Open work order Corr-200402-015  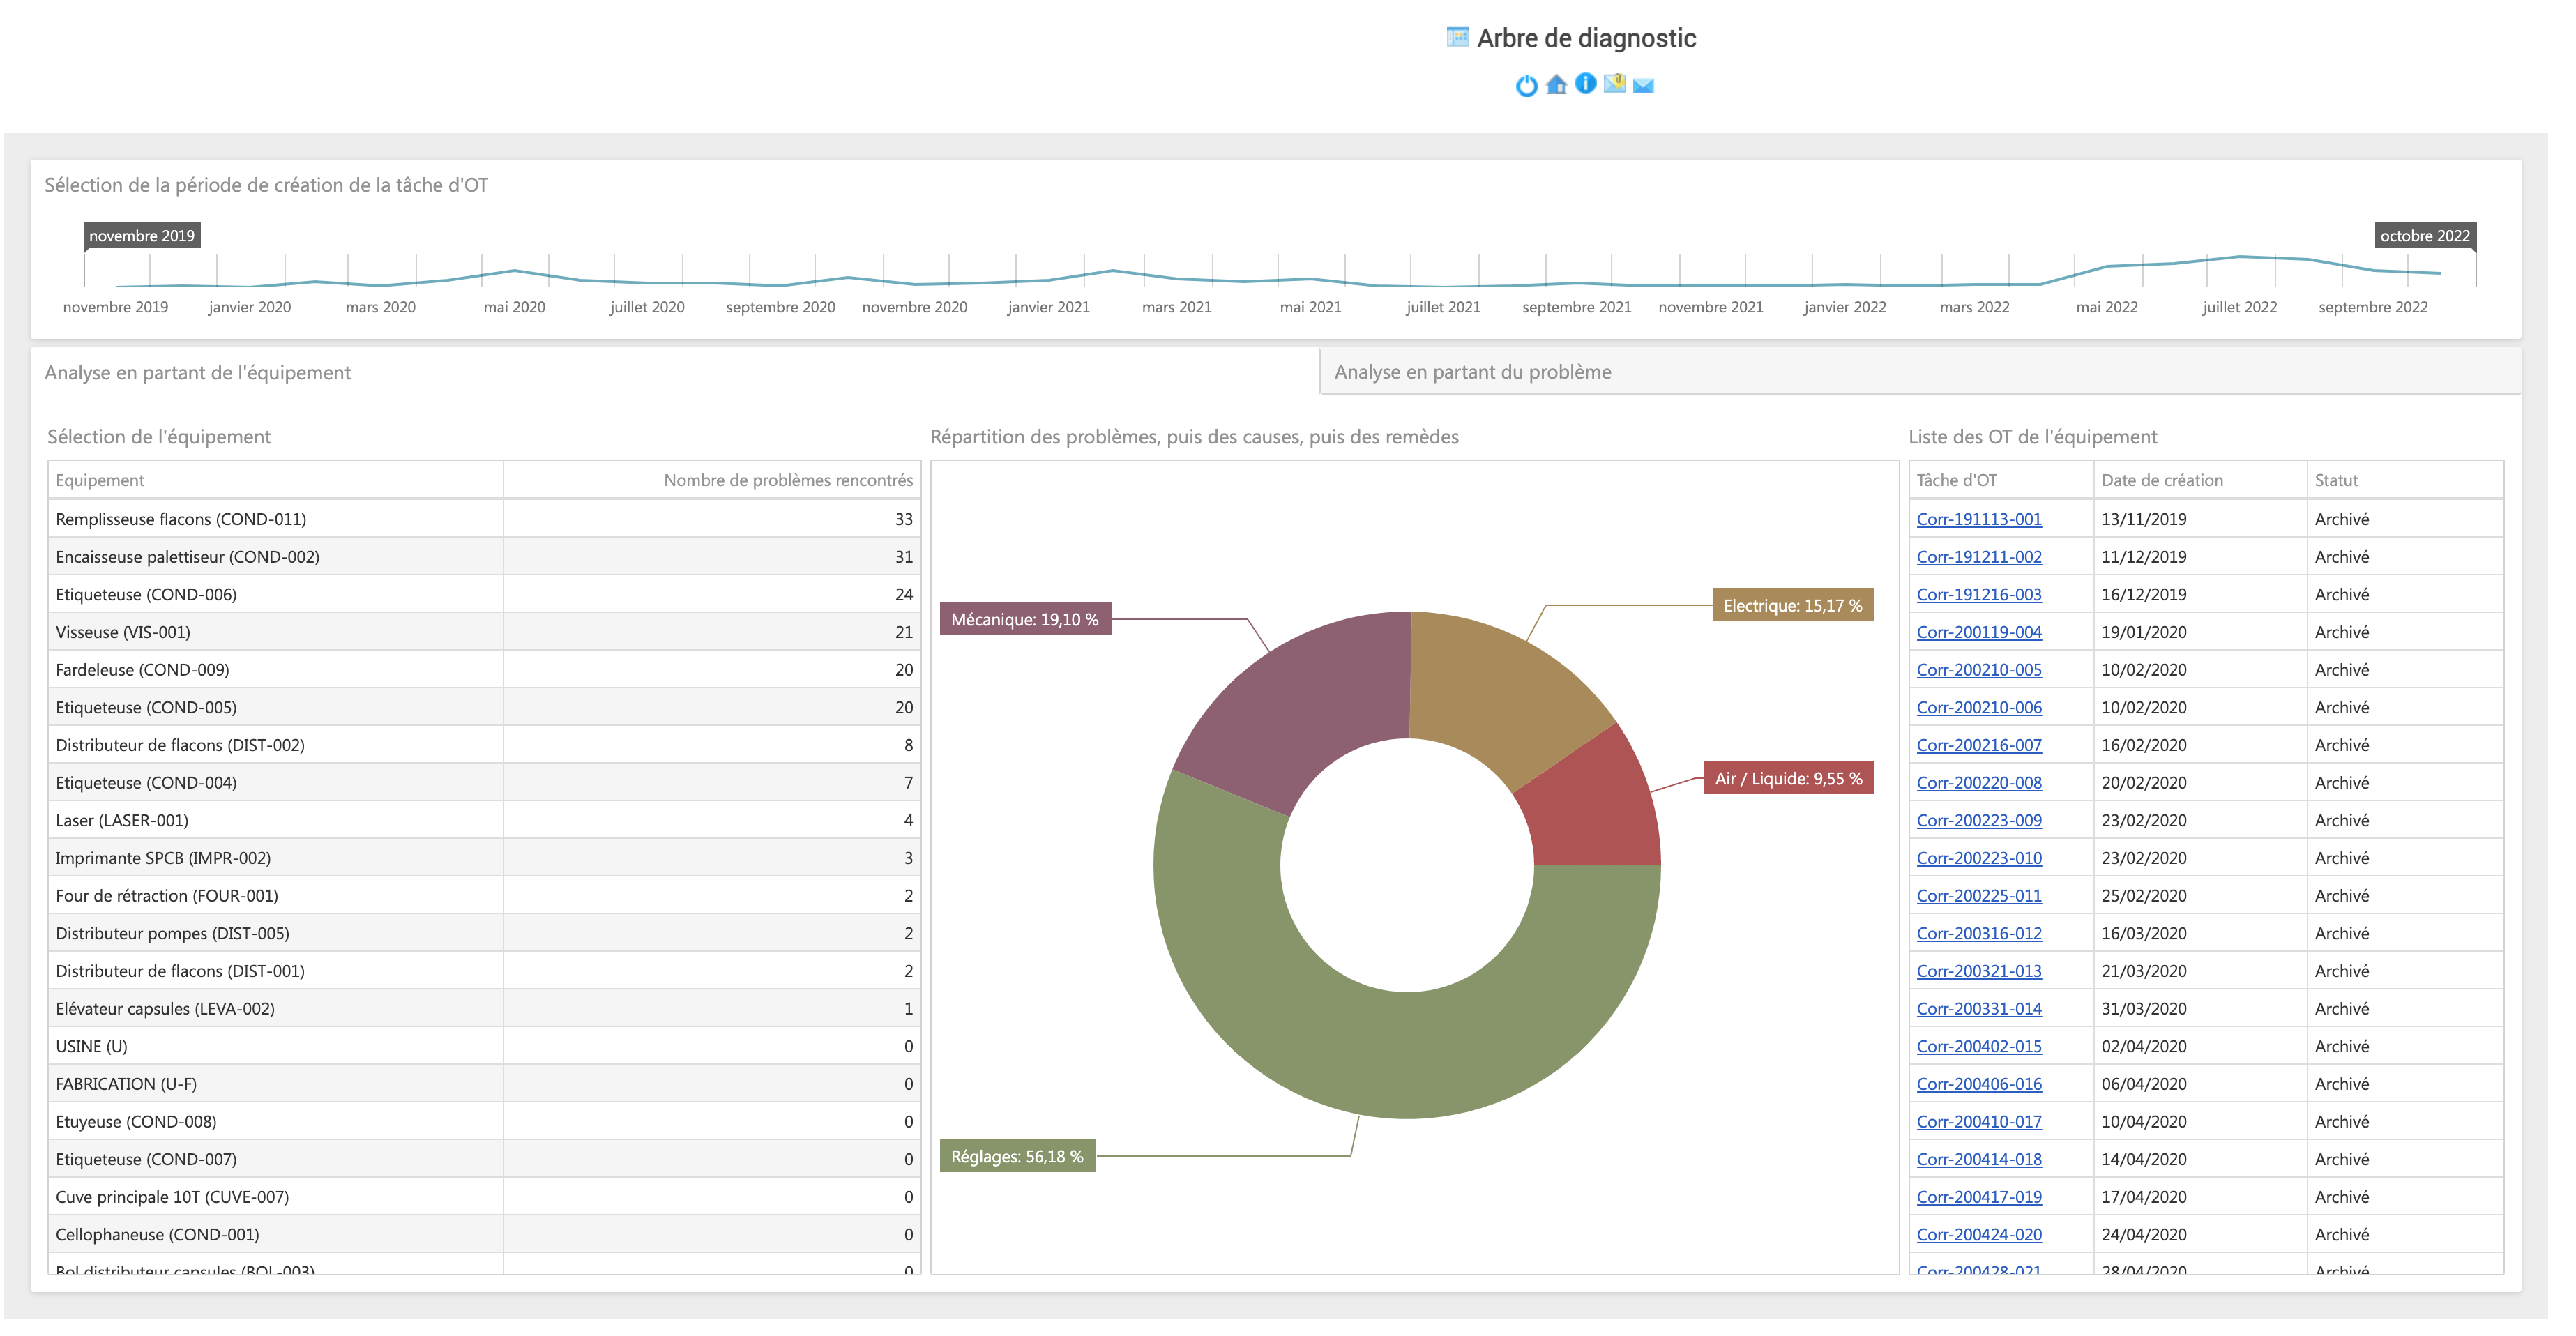click(1979, 1047)
